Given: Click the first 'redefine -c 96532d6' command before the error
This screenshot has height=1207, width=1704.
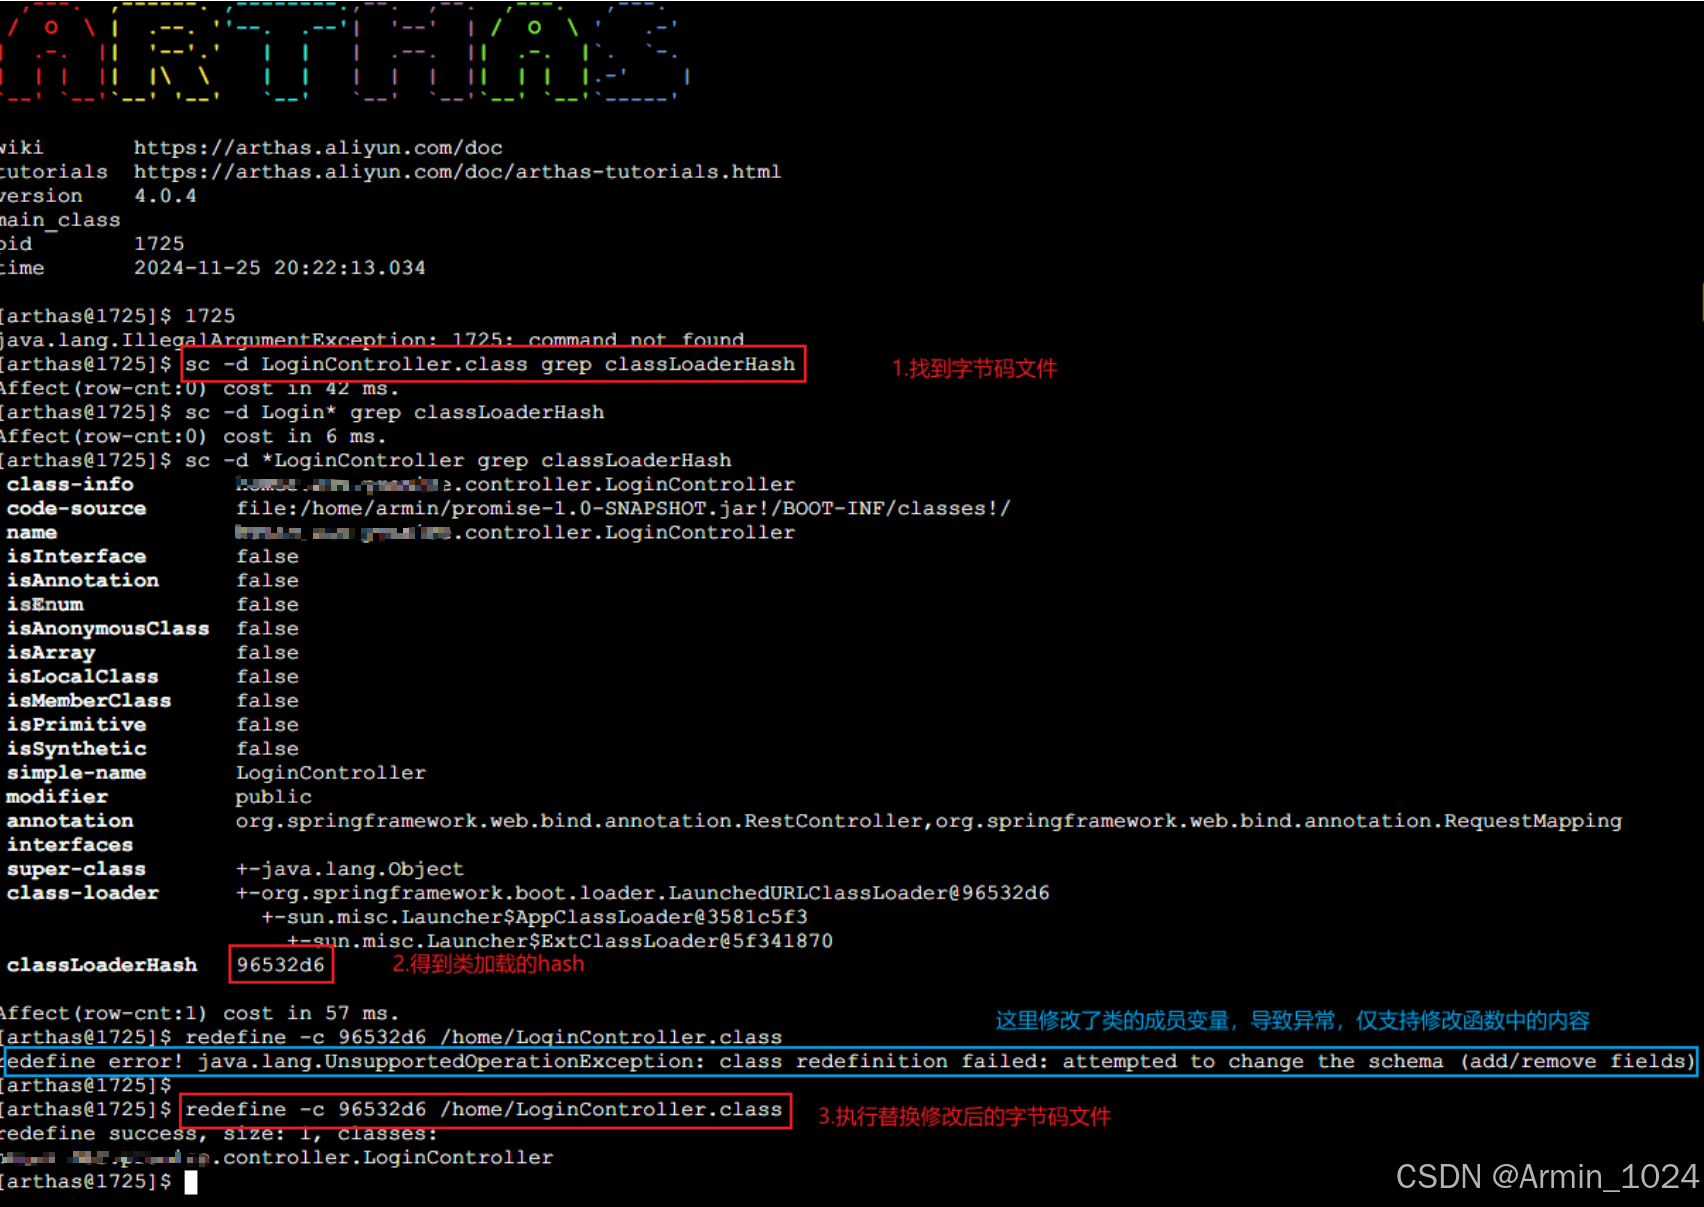Looking at the screenshot, I should [x=484, y=1037].
